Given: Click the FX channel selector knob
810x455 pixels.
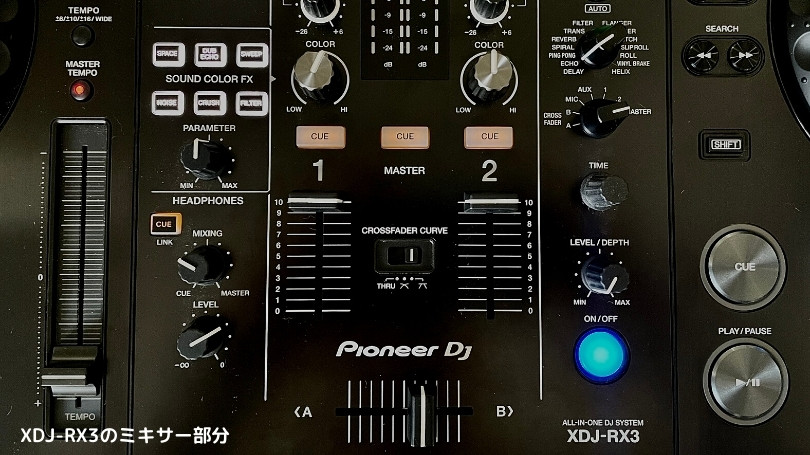Looking at the screenshot, I should (602, 117).
